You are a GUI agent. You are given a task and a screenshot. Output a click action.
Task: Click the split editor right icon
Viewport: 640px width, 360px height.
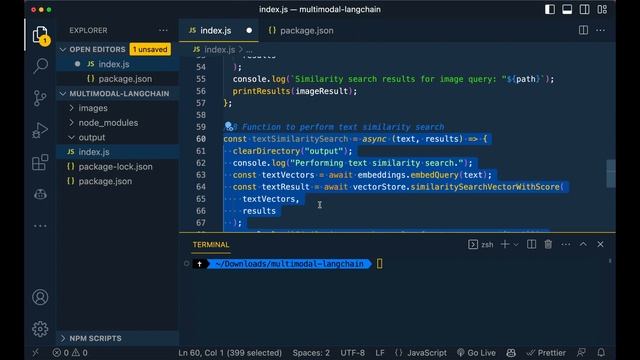pos(583,30)
